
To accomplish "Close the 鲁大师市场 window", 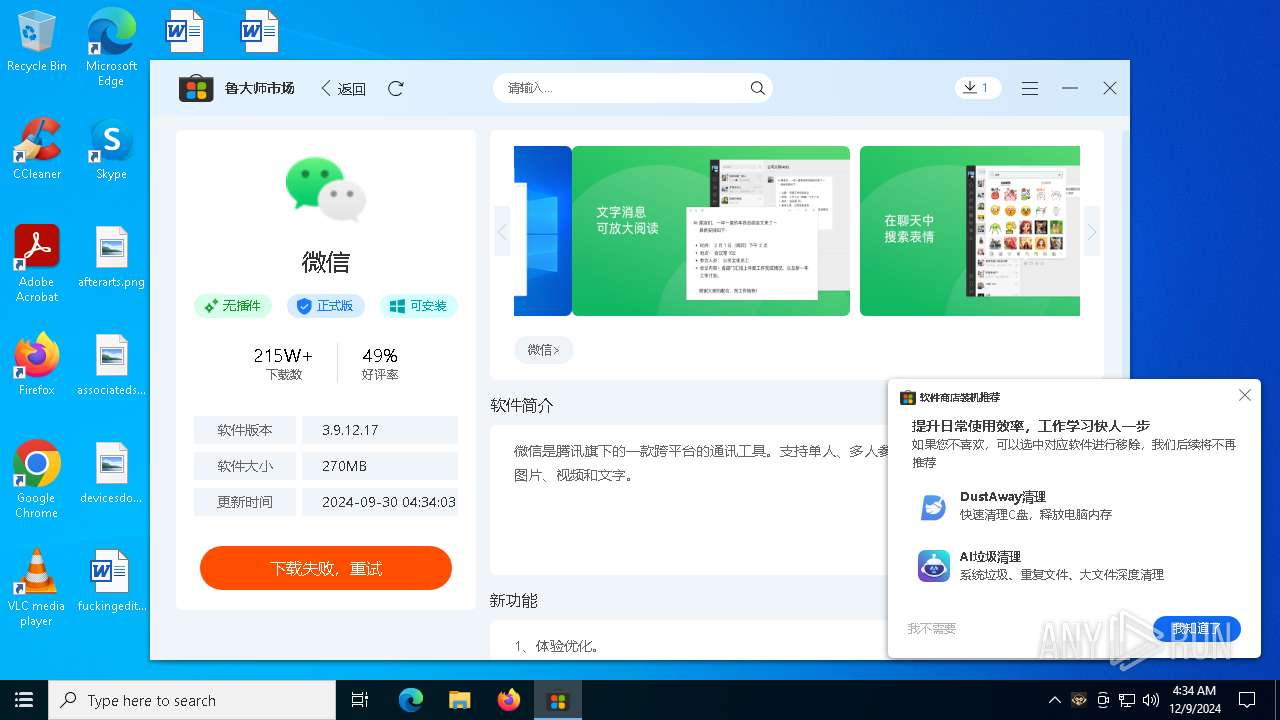I will click(1110, 88).
